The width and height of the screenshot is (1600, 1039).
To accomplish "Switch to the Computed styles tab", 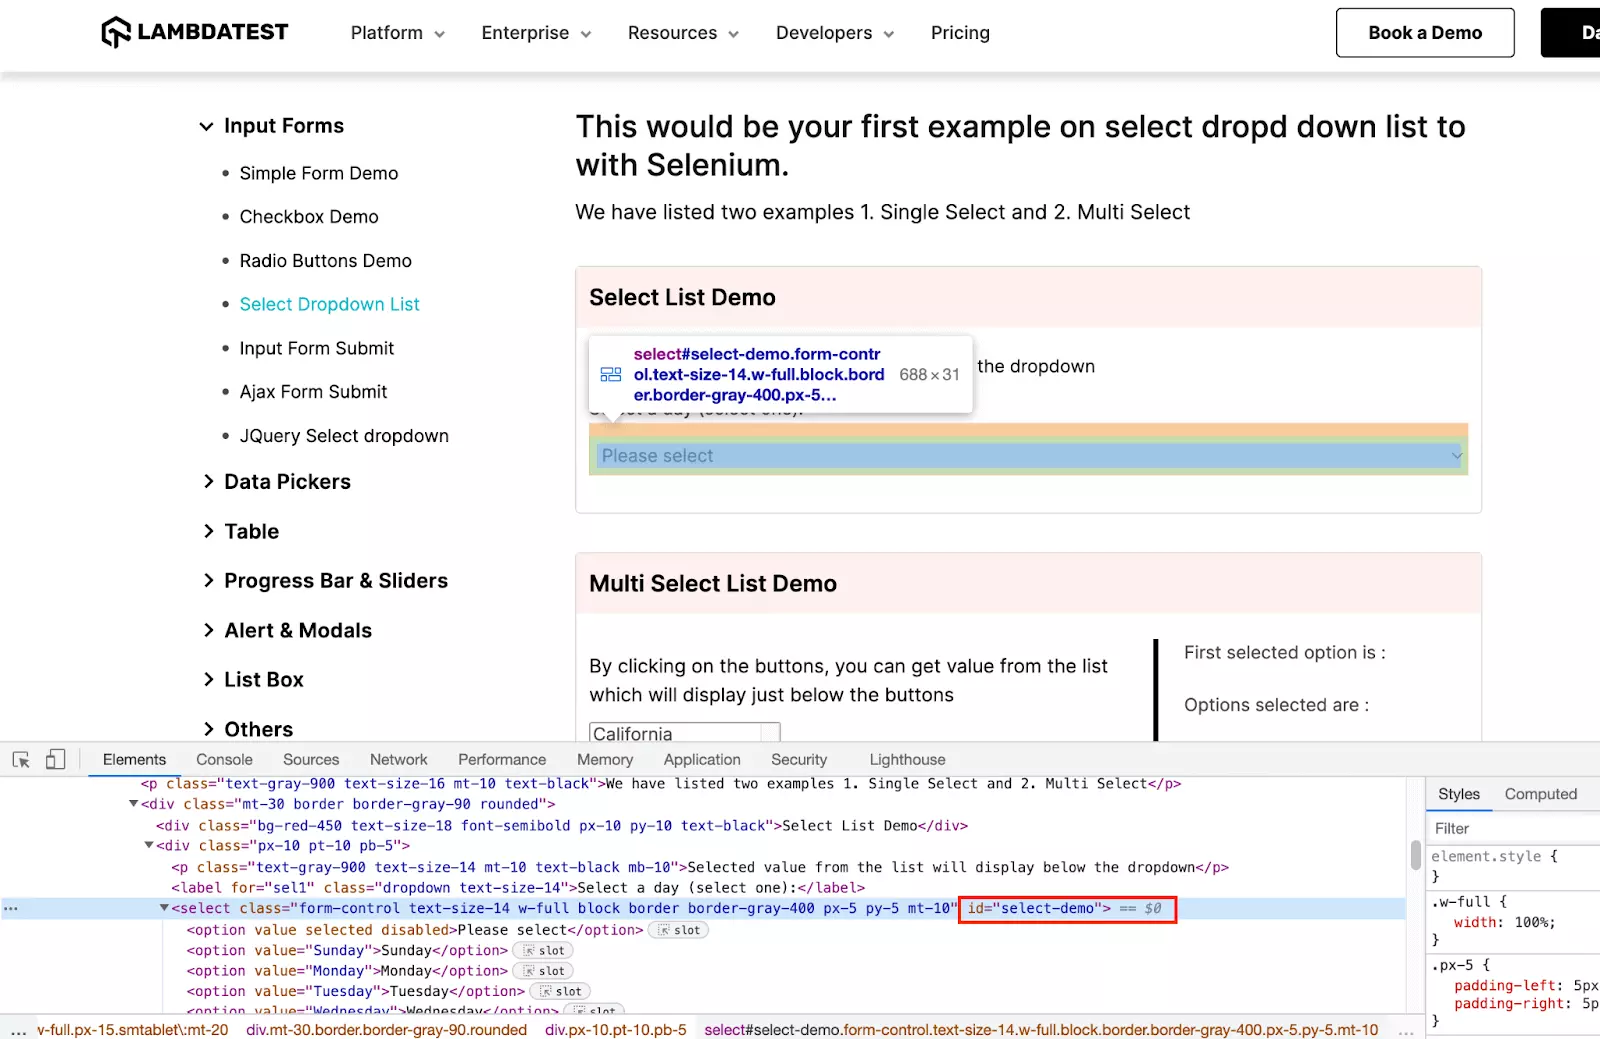I will tap(1540, 794).
